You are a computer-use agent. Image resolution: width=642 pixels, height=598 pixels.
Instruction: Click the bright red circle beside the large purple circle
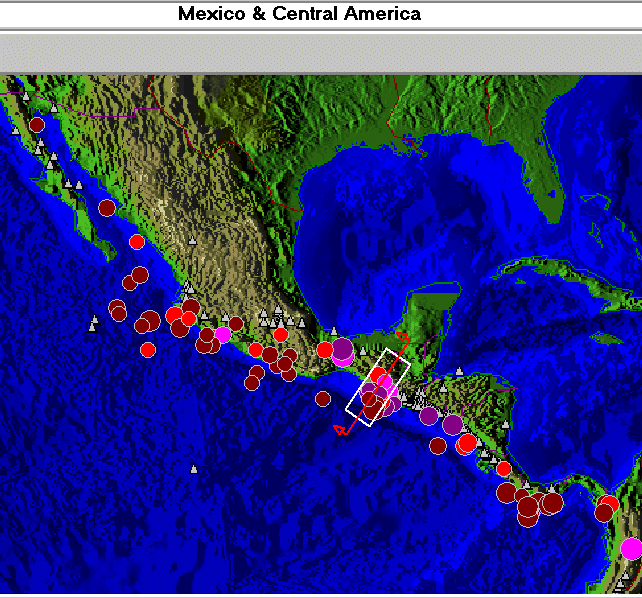pyautogui.click(x=324, y=350)
